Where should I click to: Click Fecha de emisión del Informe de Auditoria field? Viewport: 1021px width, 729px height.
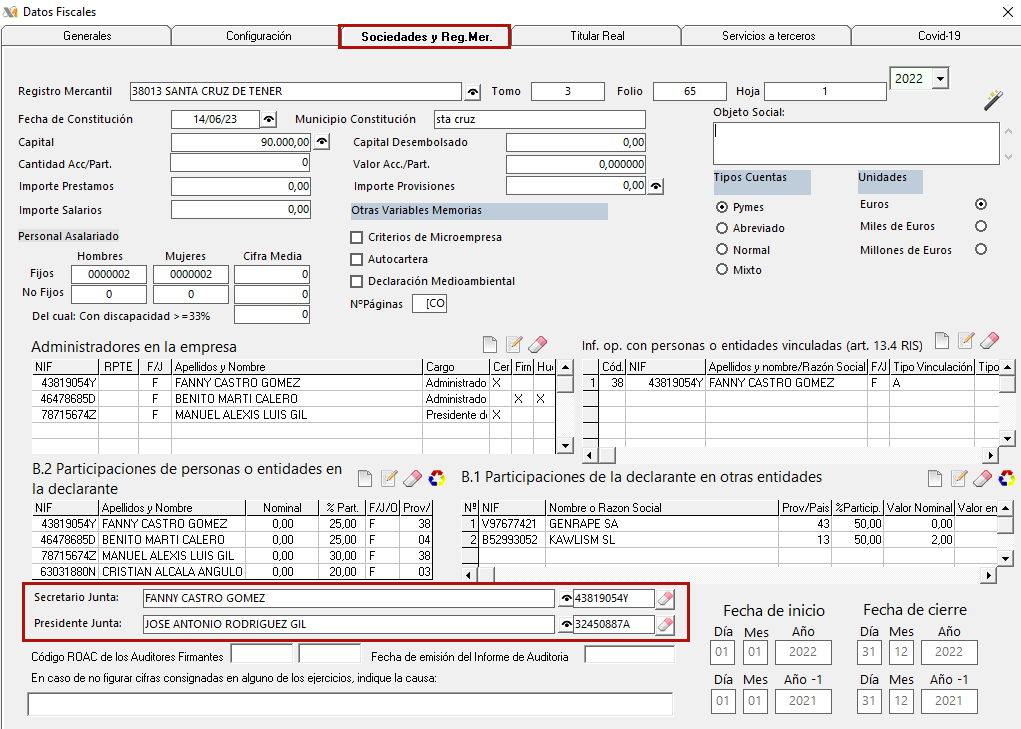point(630,655)
